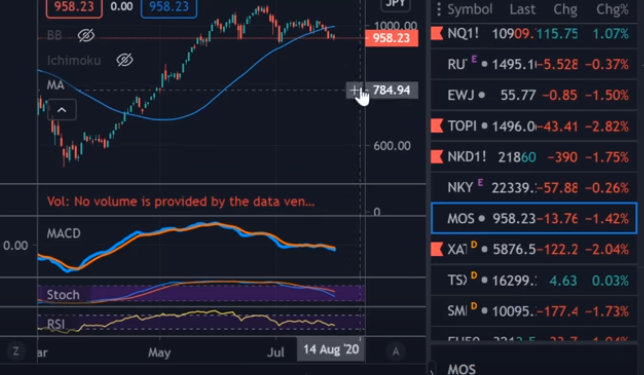Open the watchlist column options dots
The height and width of the screenshot is (375, 644).
439,9
